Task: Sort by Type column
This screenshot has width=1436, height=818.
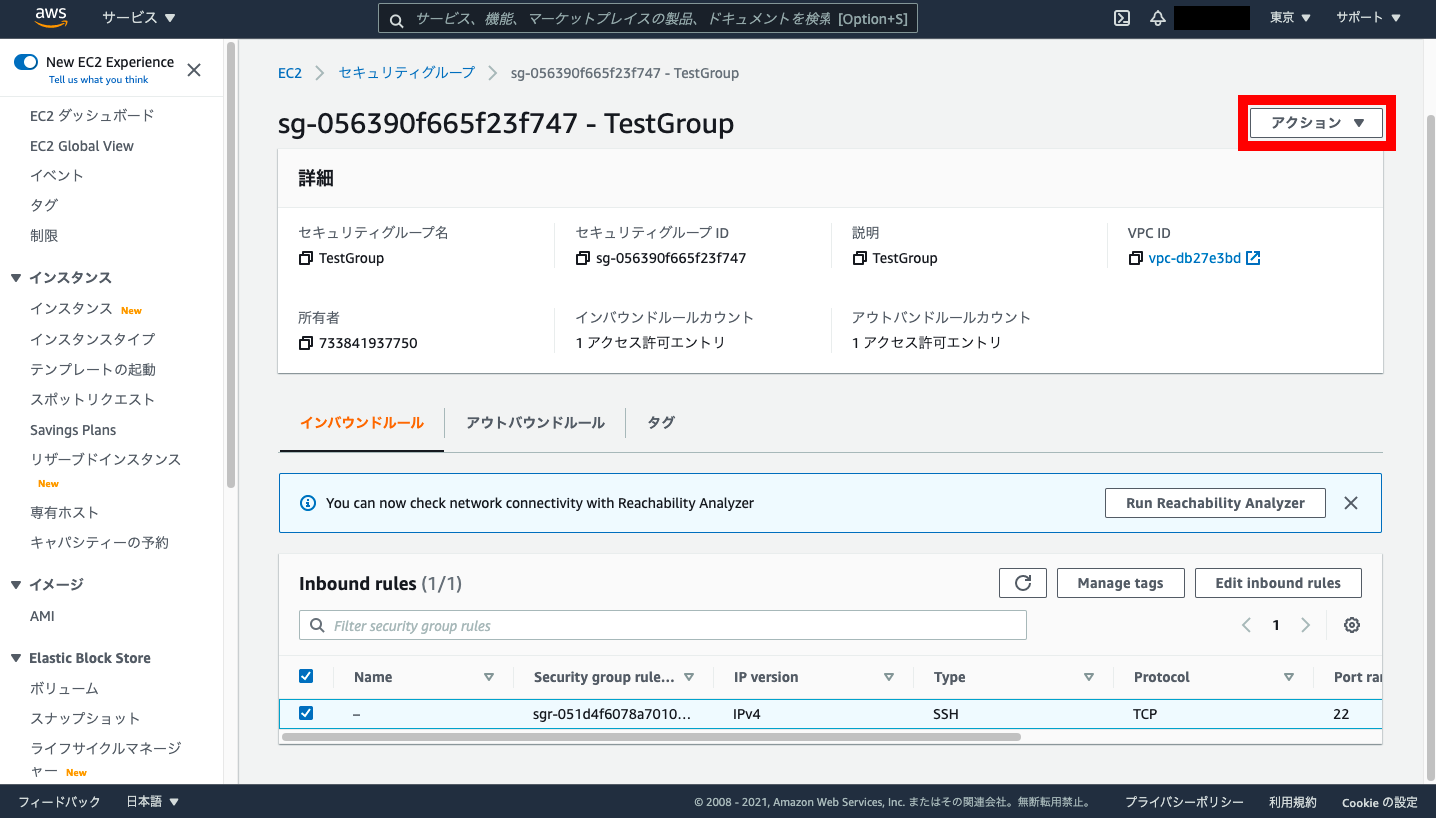Action: point(1089,677)
